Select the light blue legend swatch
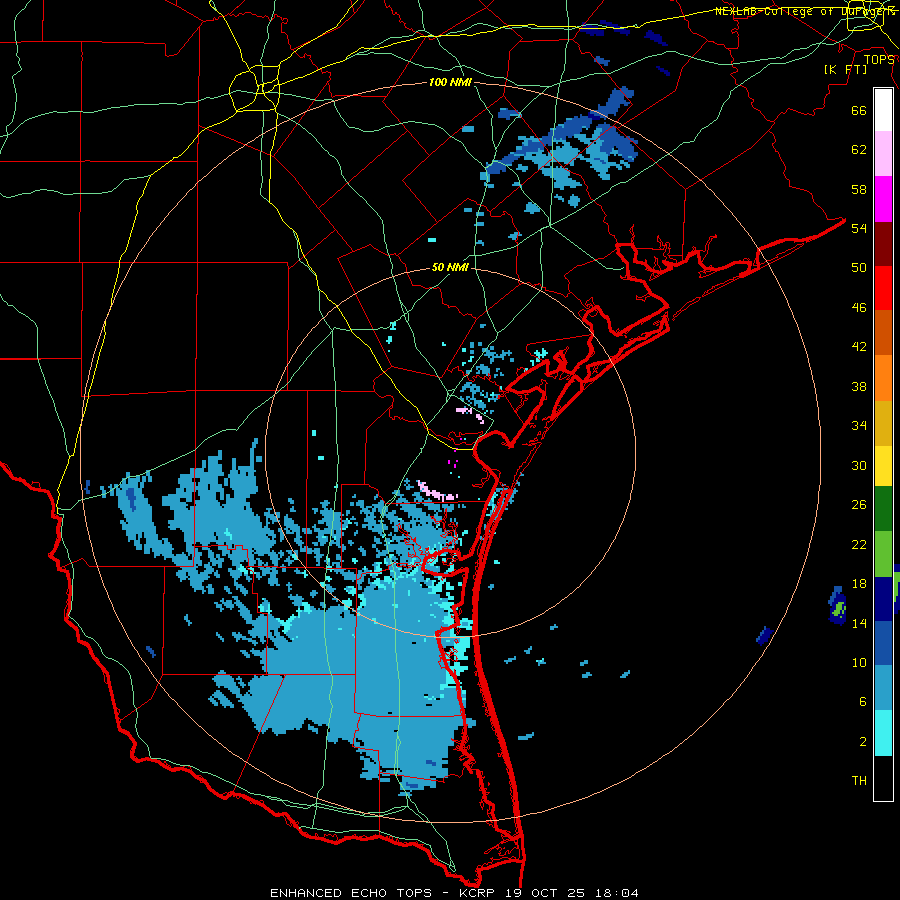Screen dimensions: 900x900 [x=883, y=688]
